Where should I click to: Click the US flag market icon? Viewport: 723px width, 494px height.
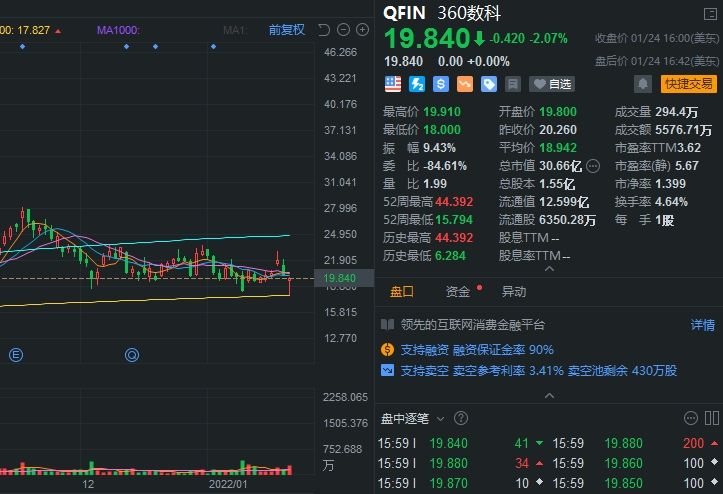click(x=392, y=84)
